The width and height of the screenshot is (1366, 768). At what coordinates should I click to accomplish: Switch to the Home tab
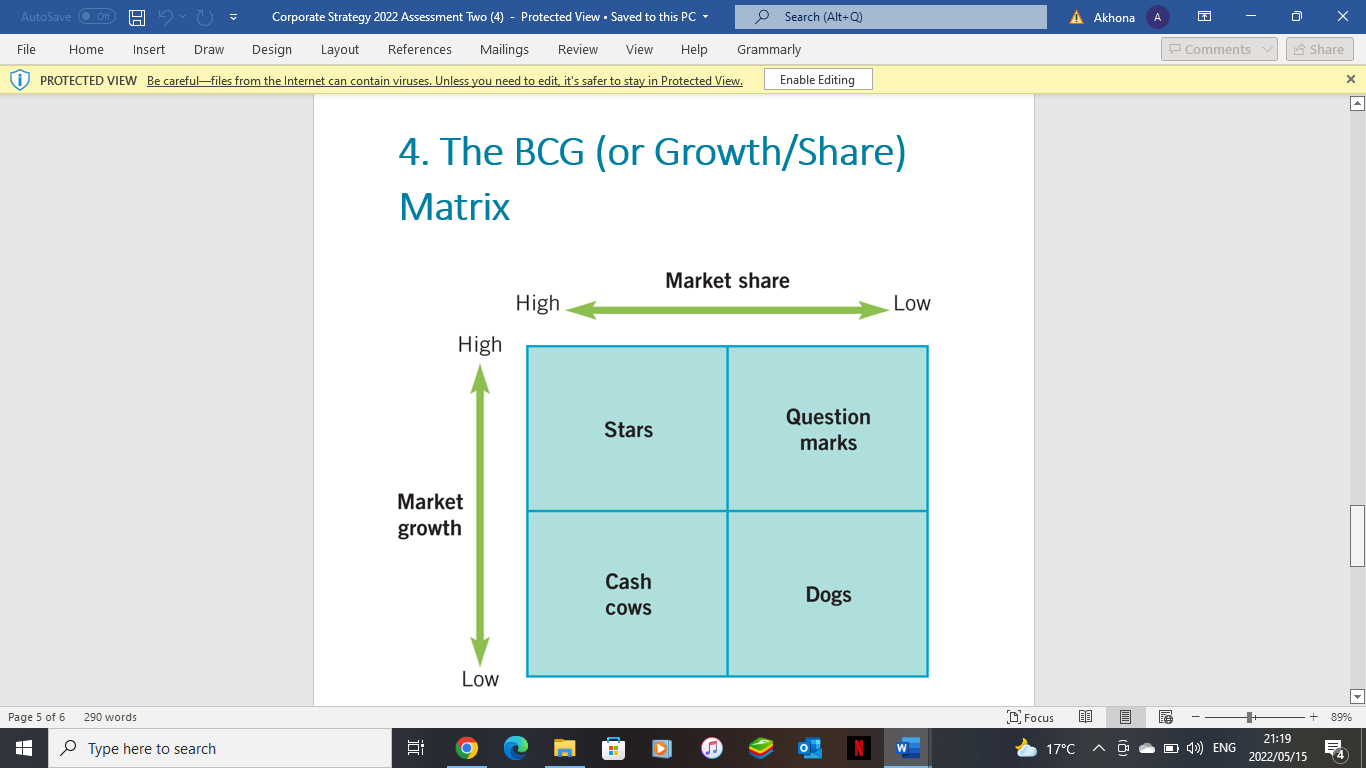click(86, 49)
